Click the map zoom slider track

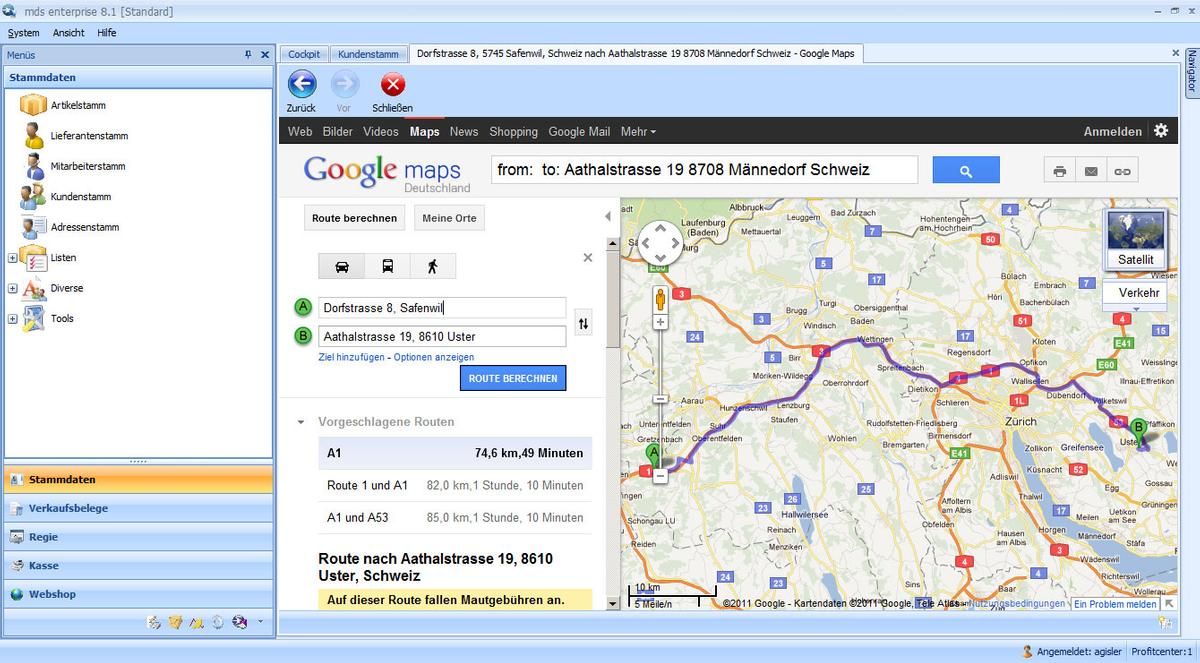click(660, 399)
